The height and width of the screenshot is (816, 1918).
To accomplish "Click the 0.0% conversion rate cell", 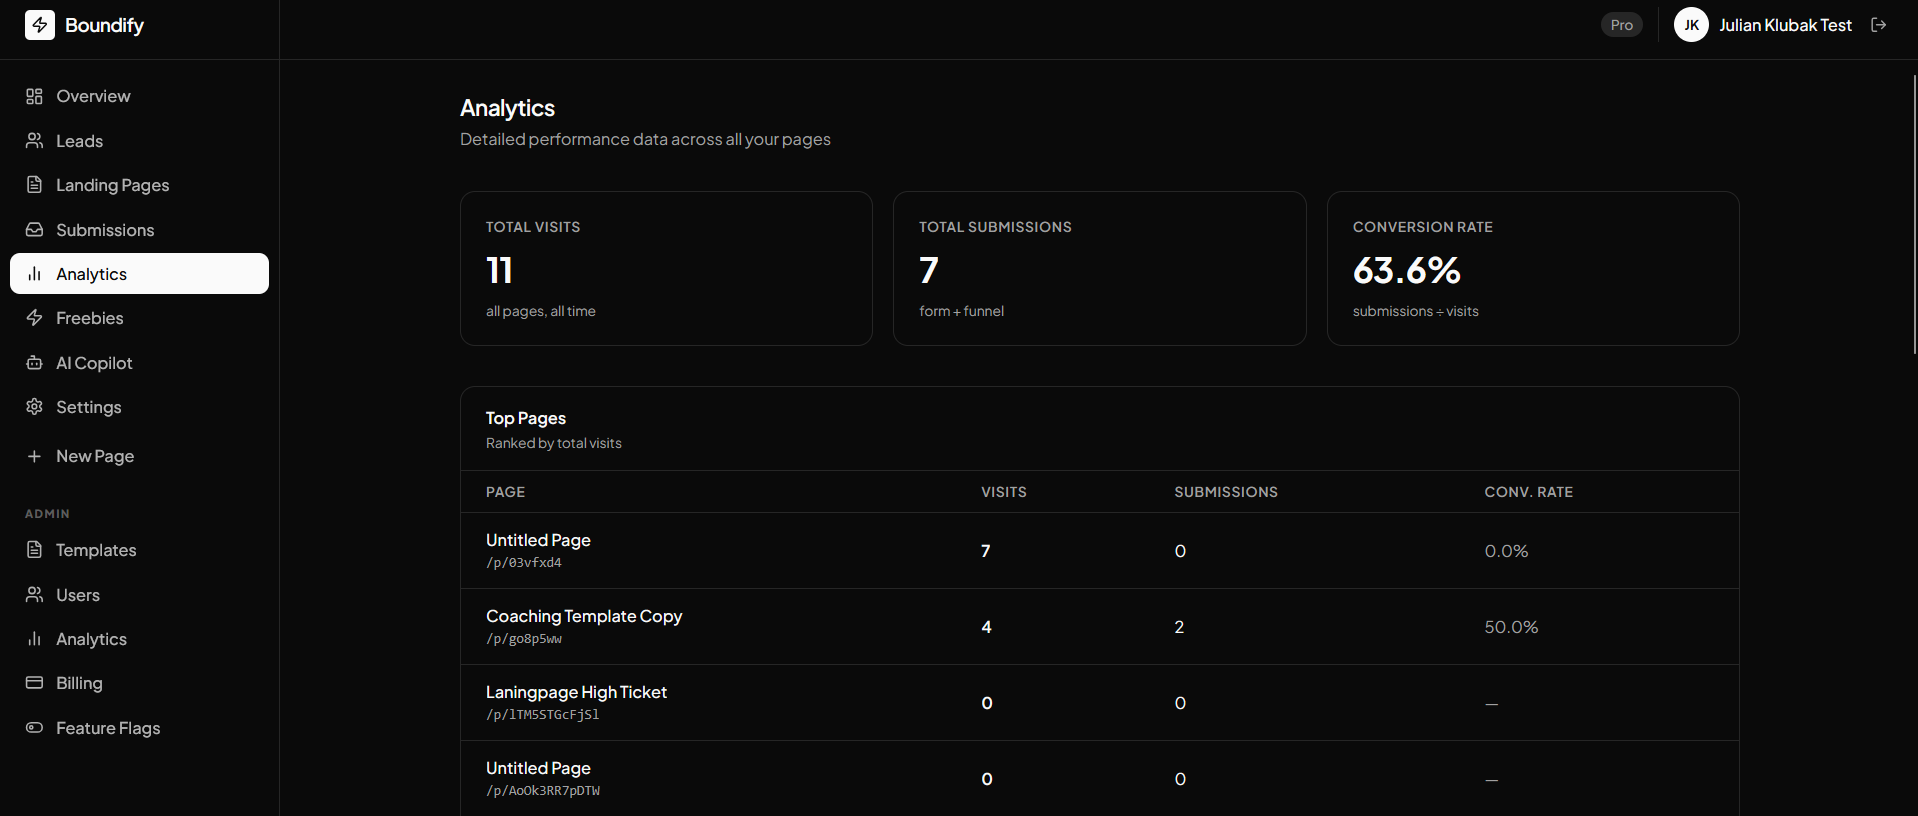I will click(1506, 551).
